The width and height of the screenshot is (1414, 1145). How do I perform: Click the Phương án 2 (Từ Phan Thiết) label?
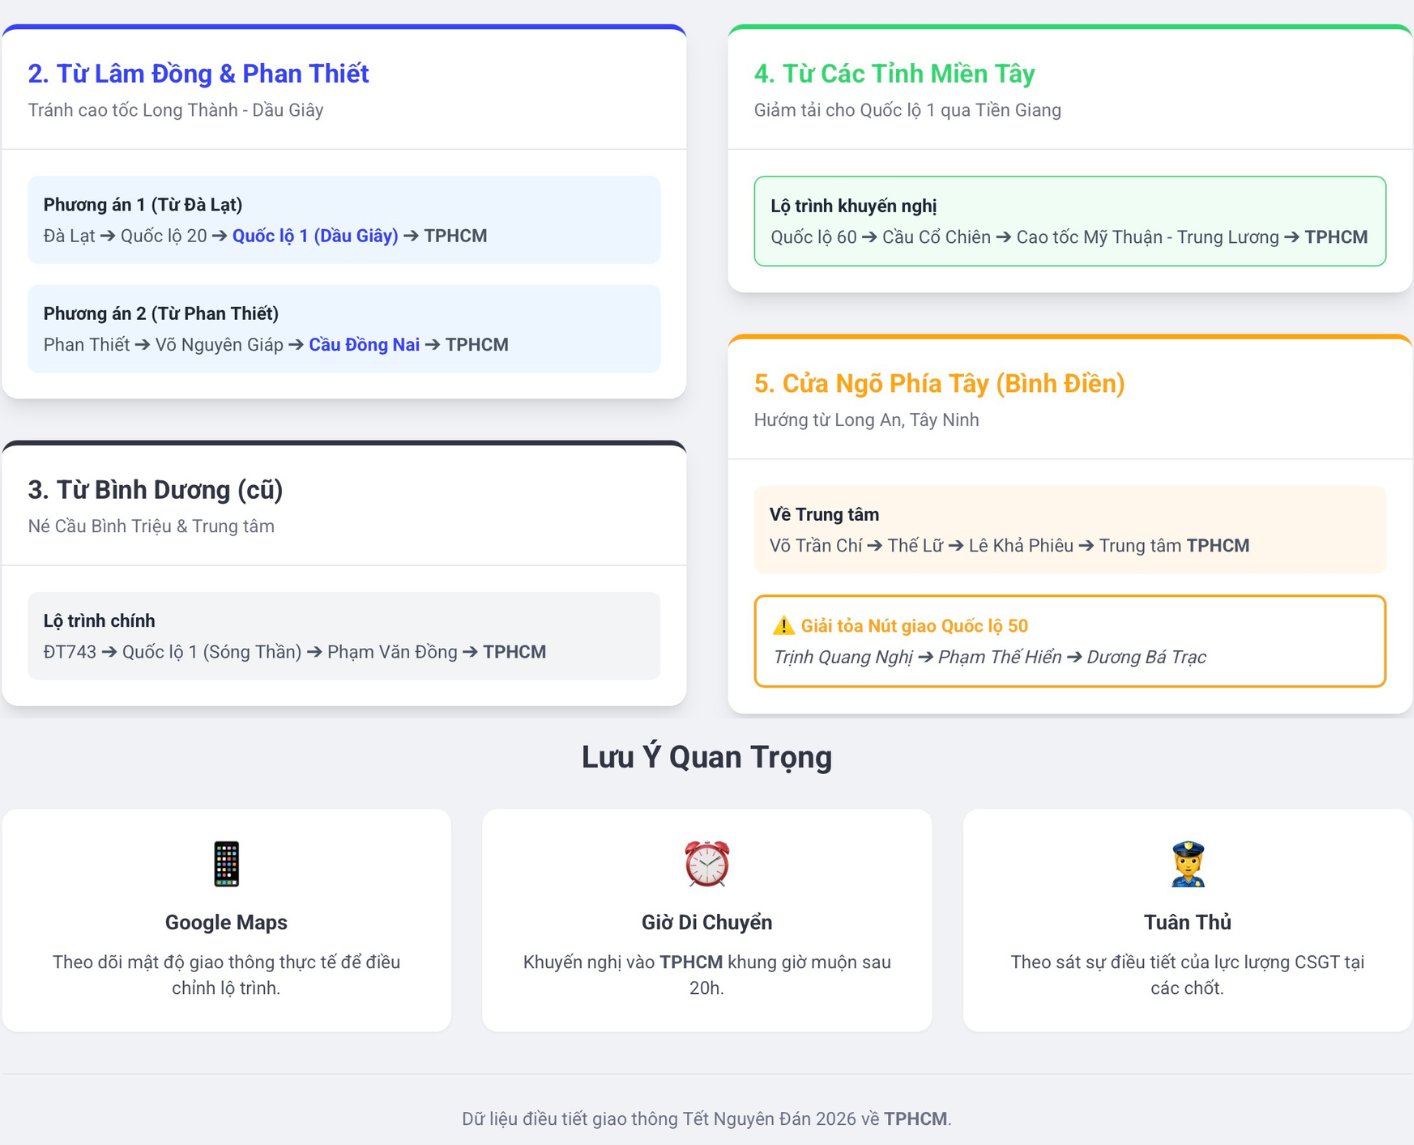click(x=161, y=314)
